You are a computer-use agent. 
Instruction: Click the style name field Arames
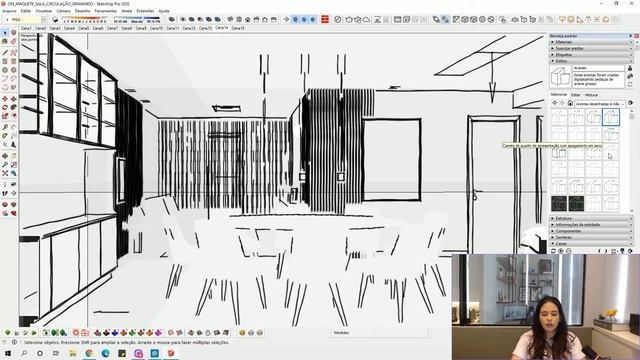coord(598,68)
